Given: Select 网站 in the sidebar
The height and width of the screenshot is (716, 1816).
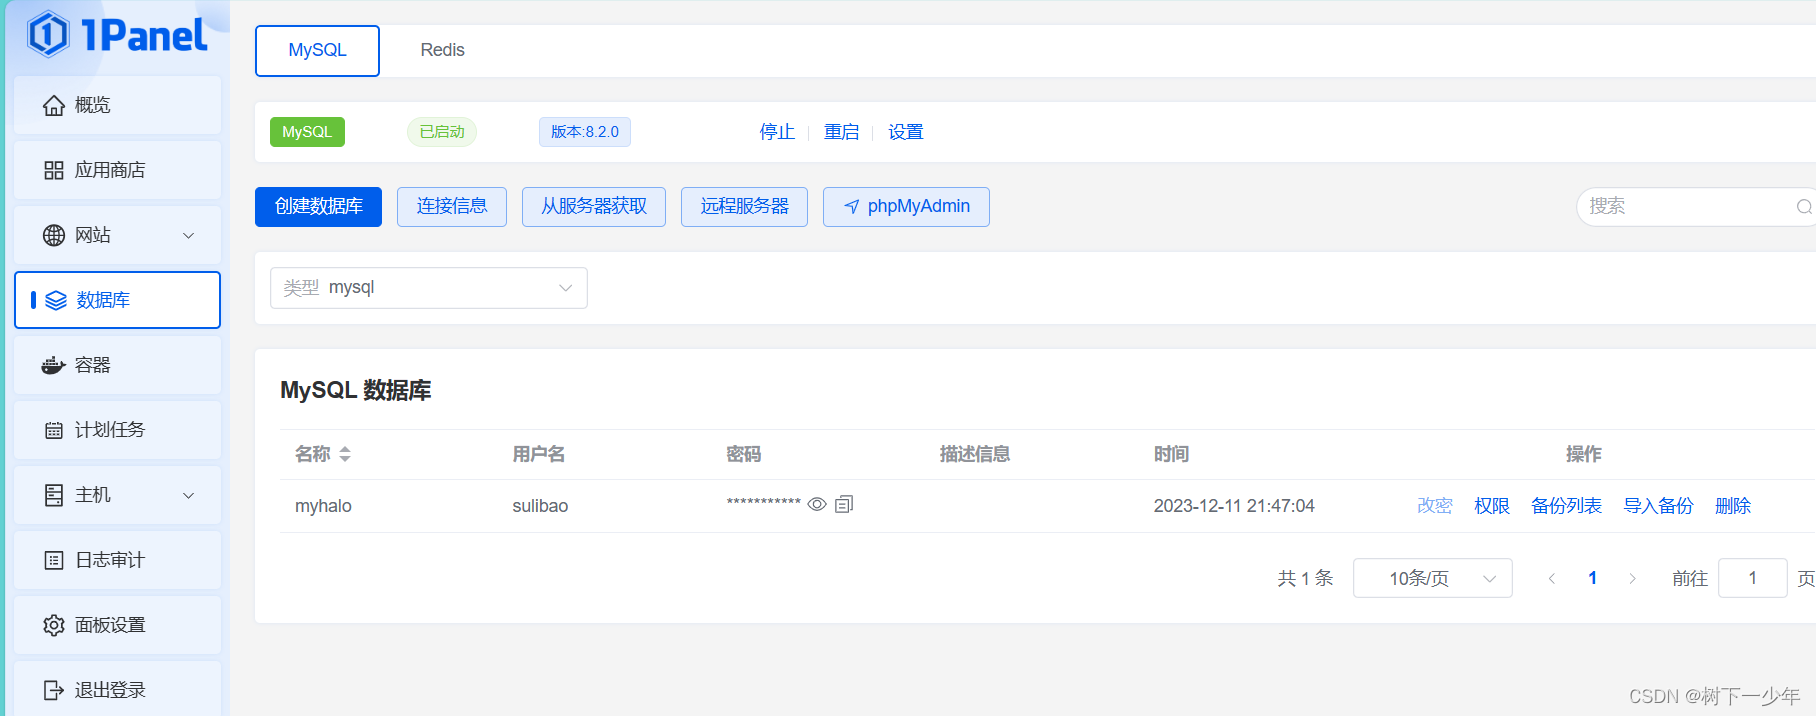Looking at the screenshot, I should pyautogui.click(x=117, y=235).
